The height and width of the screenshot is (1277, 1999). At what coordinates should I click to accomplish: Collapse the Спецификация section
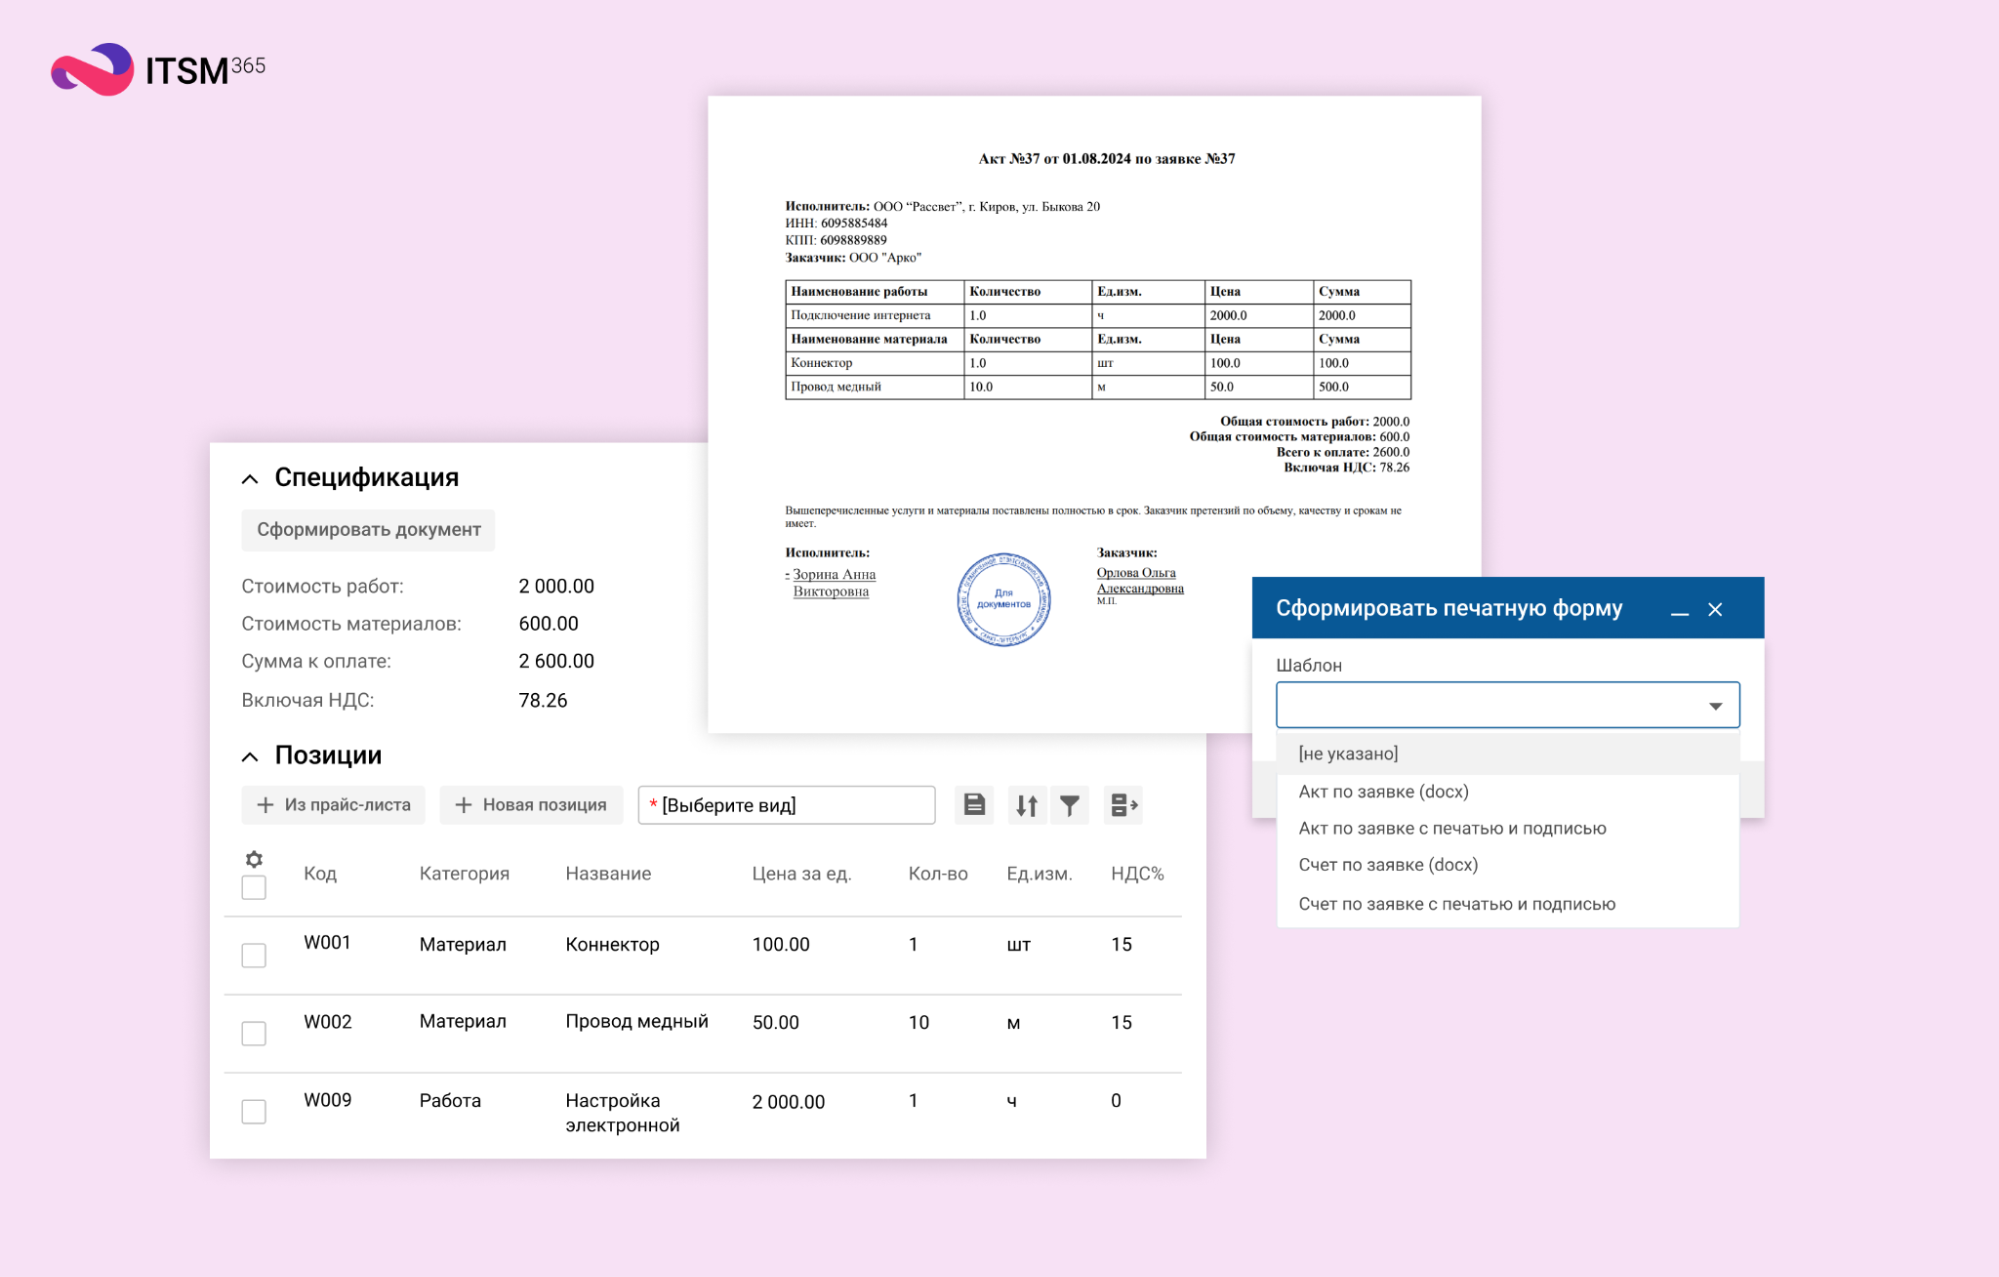250,479
